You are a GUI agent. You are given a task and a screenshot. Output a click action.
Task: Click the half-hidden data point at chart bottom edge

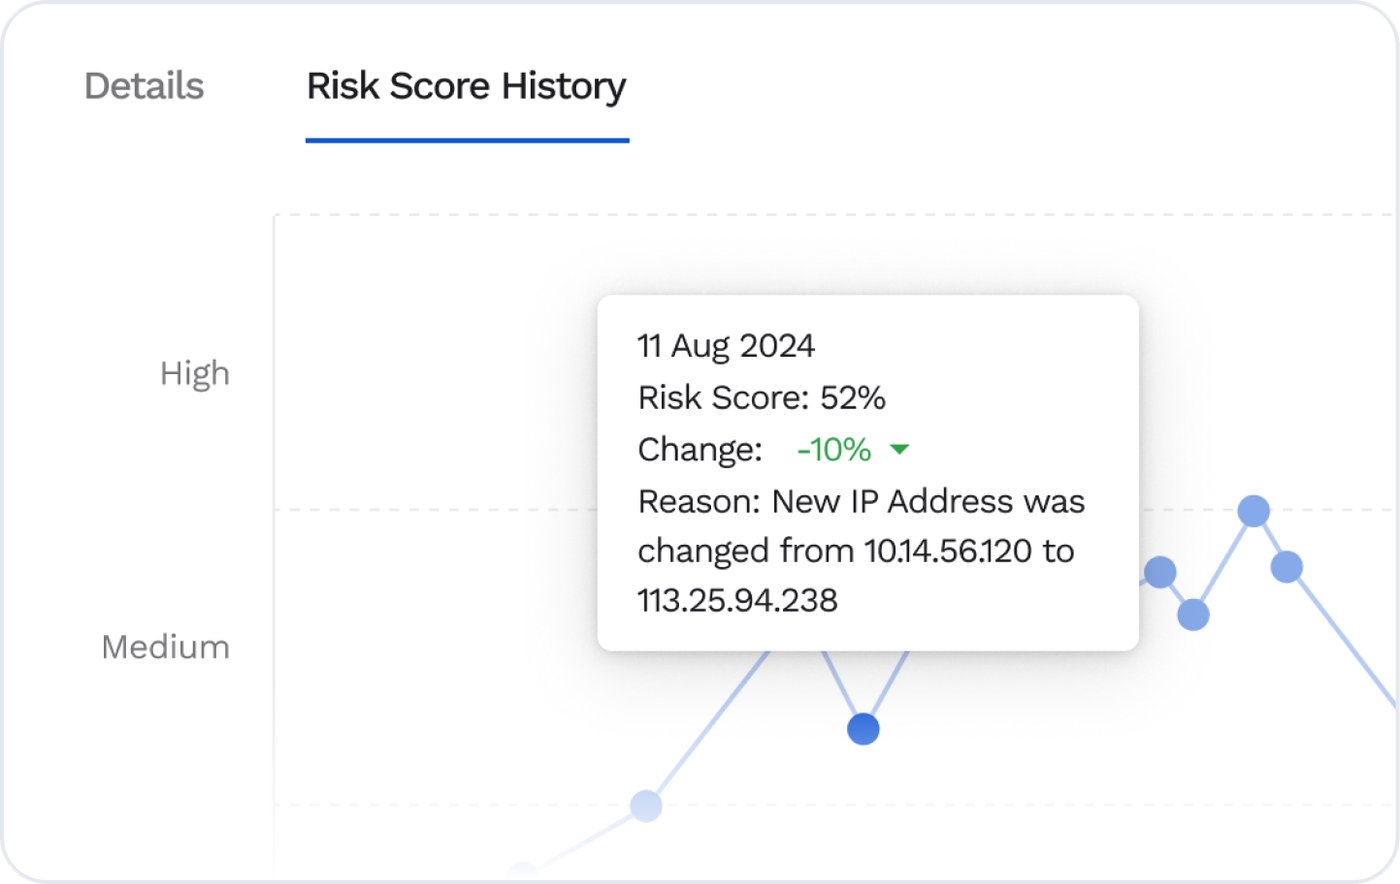(522, 872)
